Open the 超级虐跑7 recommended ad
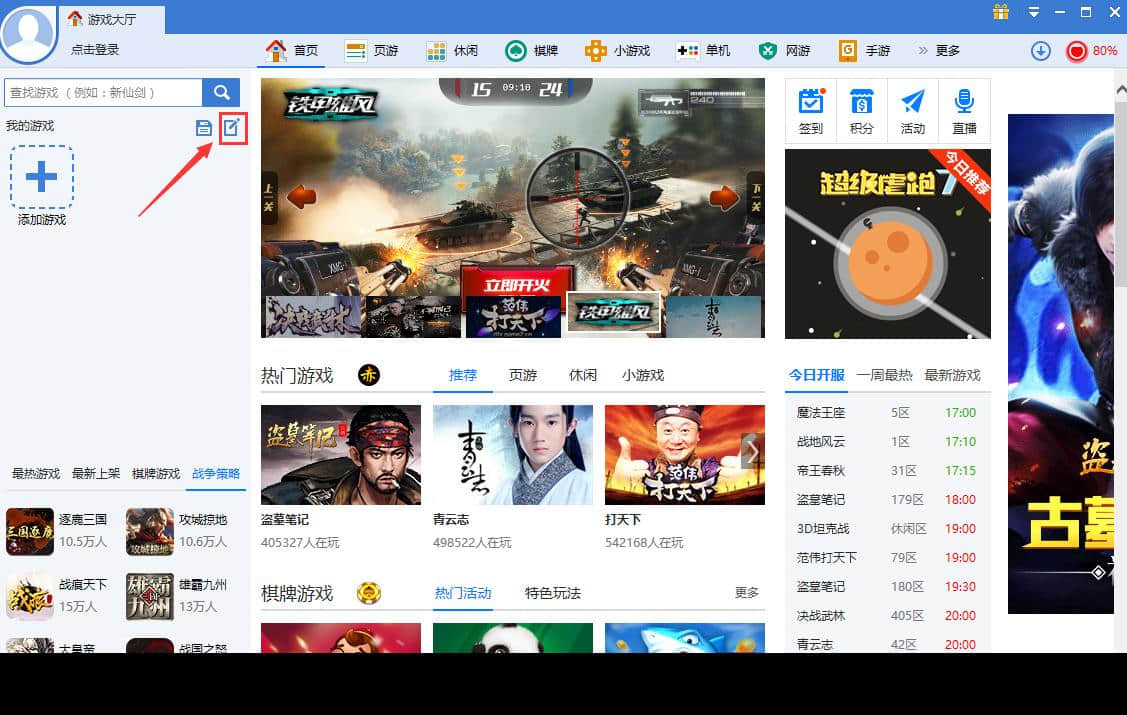1127x715 pixels. click(x=888, y=244)
